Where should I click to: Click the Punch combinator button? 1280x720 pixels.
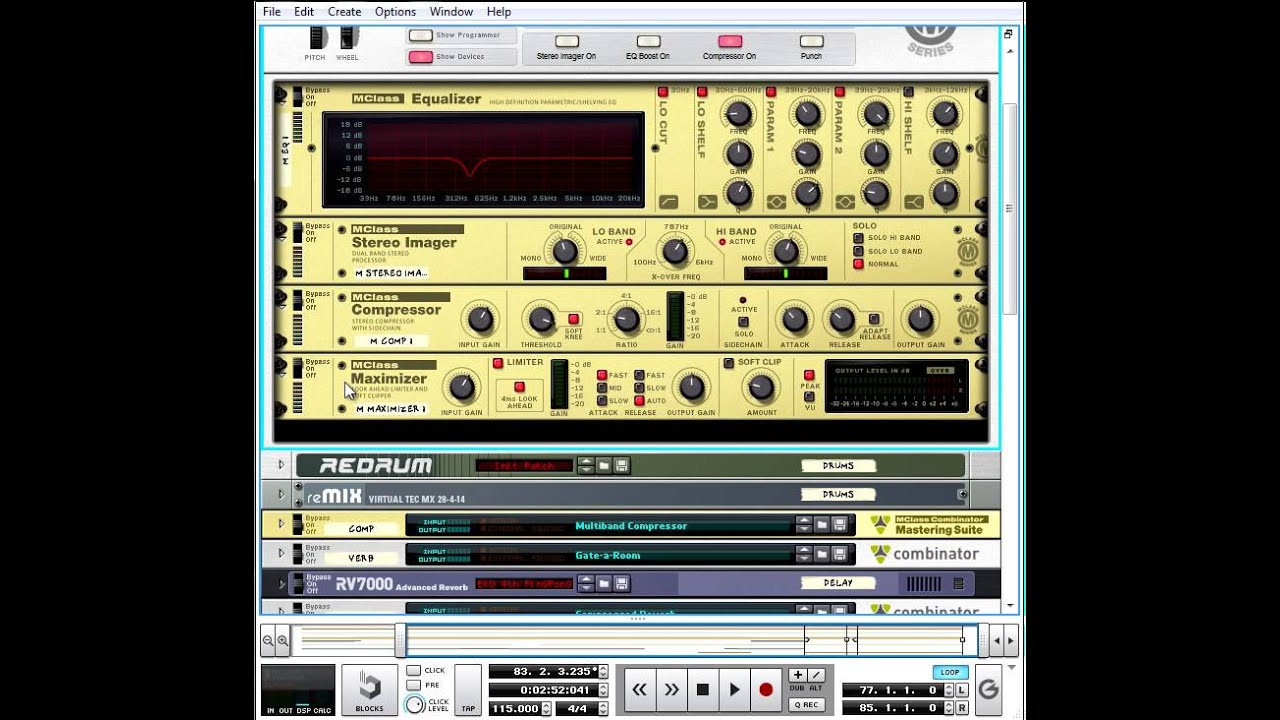click(811, 41)
